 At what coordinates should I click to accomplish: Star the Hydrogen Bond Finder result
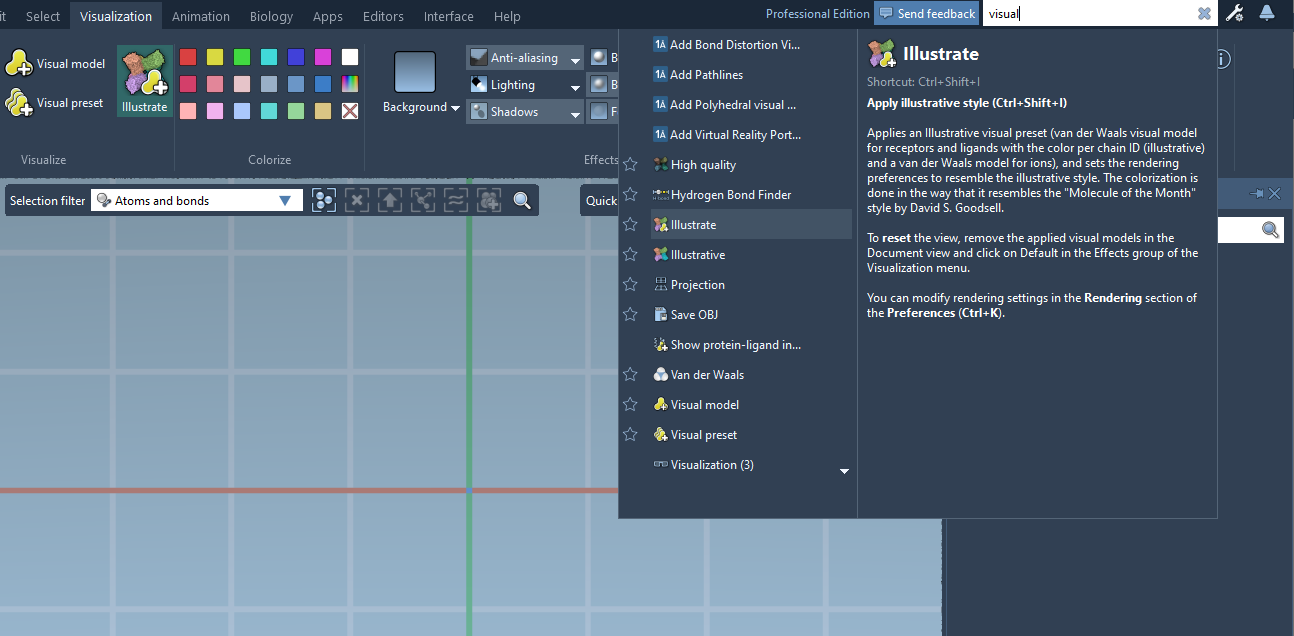pyautogui.click(x=630, y=195)
